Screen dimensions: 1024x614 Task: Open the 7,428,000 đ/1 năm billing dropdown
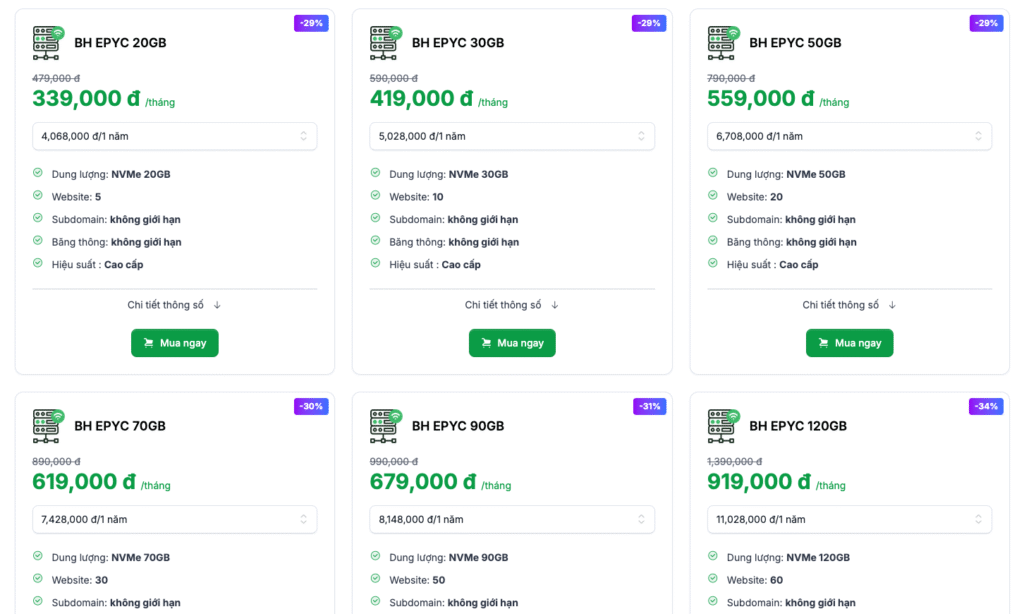174,519
